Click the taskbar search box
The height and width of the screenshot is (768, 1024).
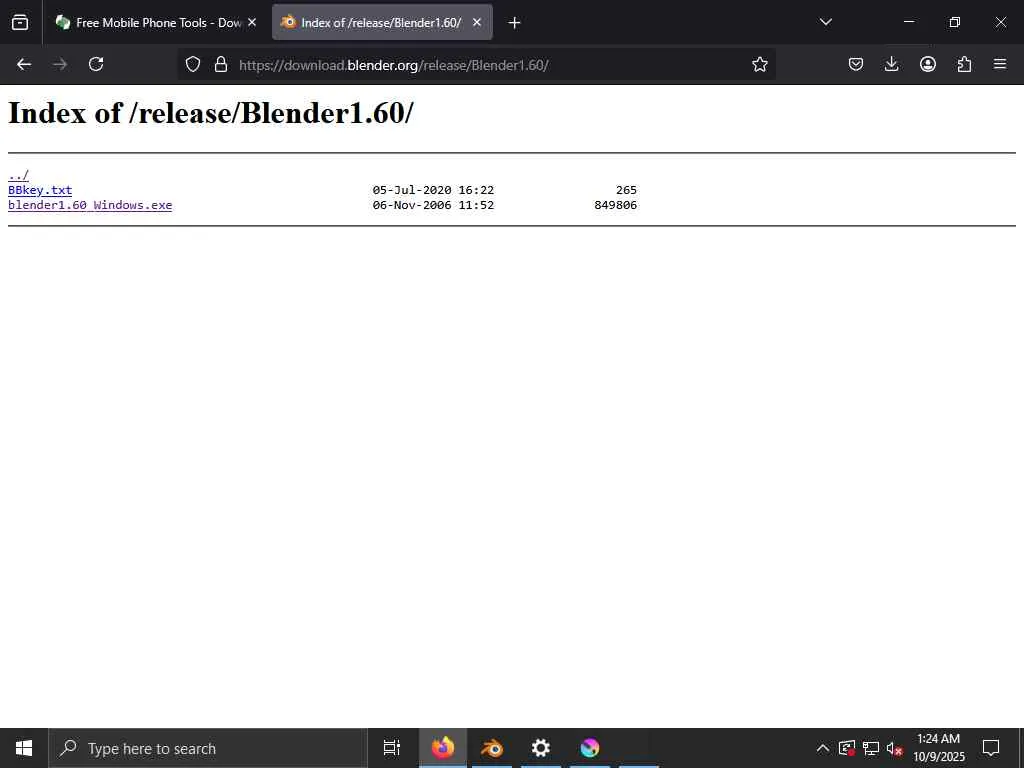click(x=208, y=748)
